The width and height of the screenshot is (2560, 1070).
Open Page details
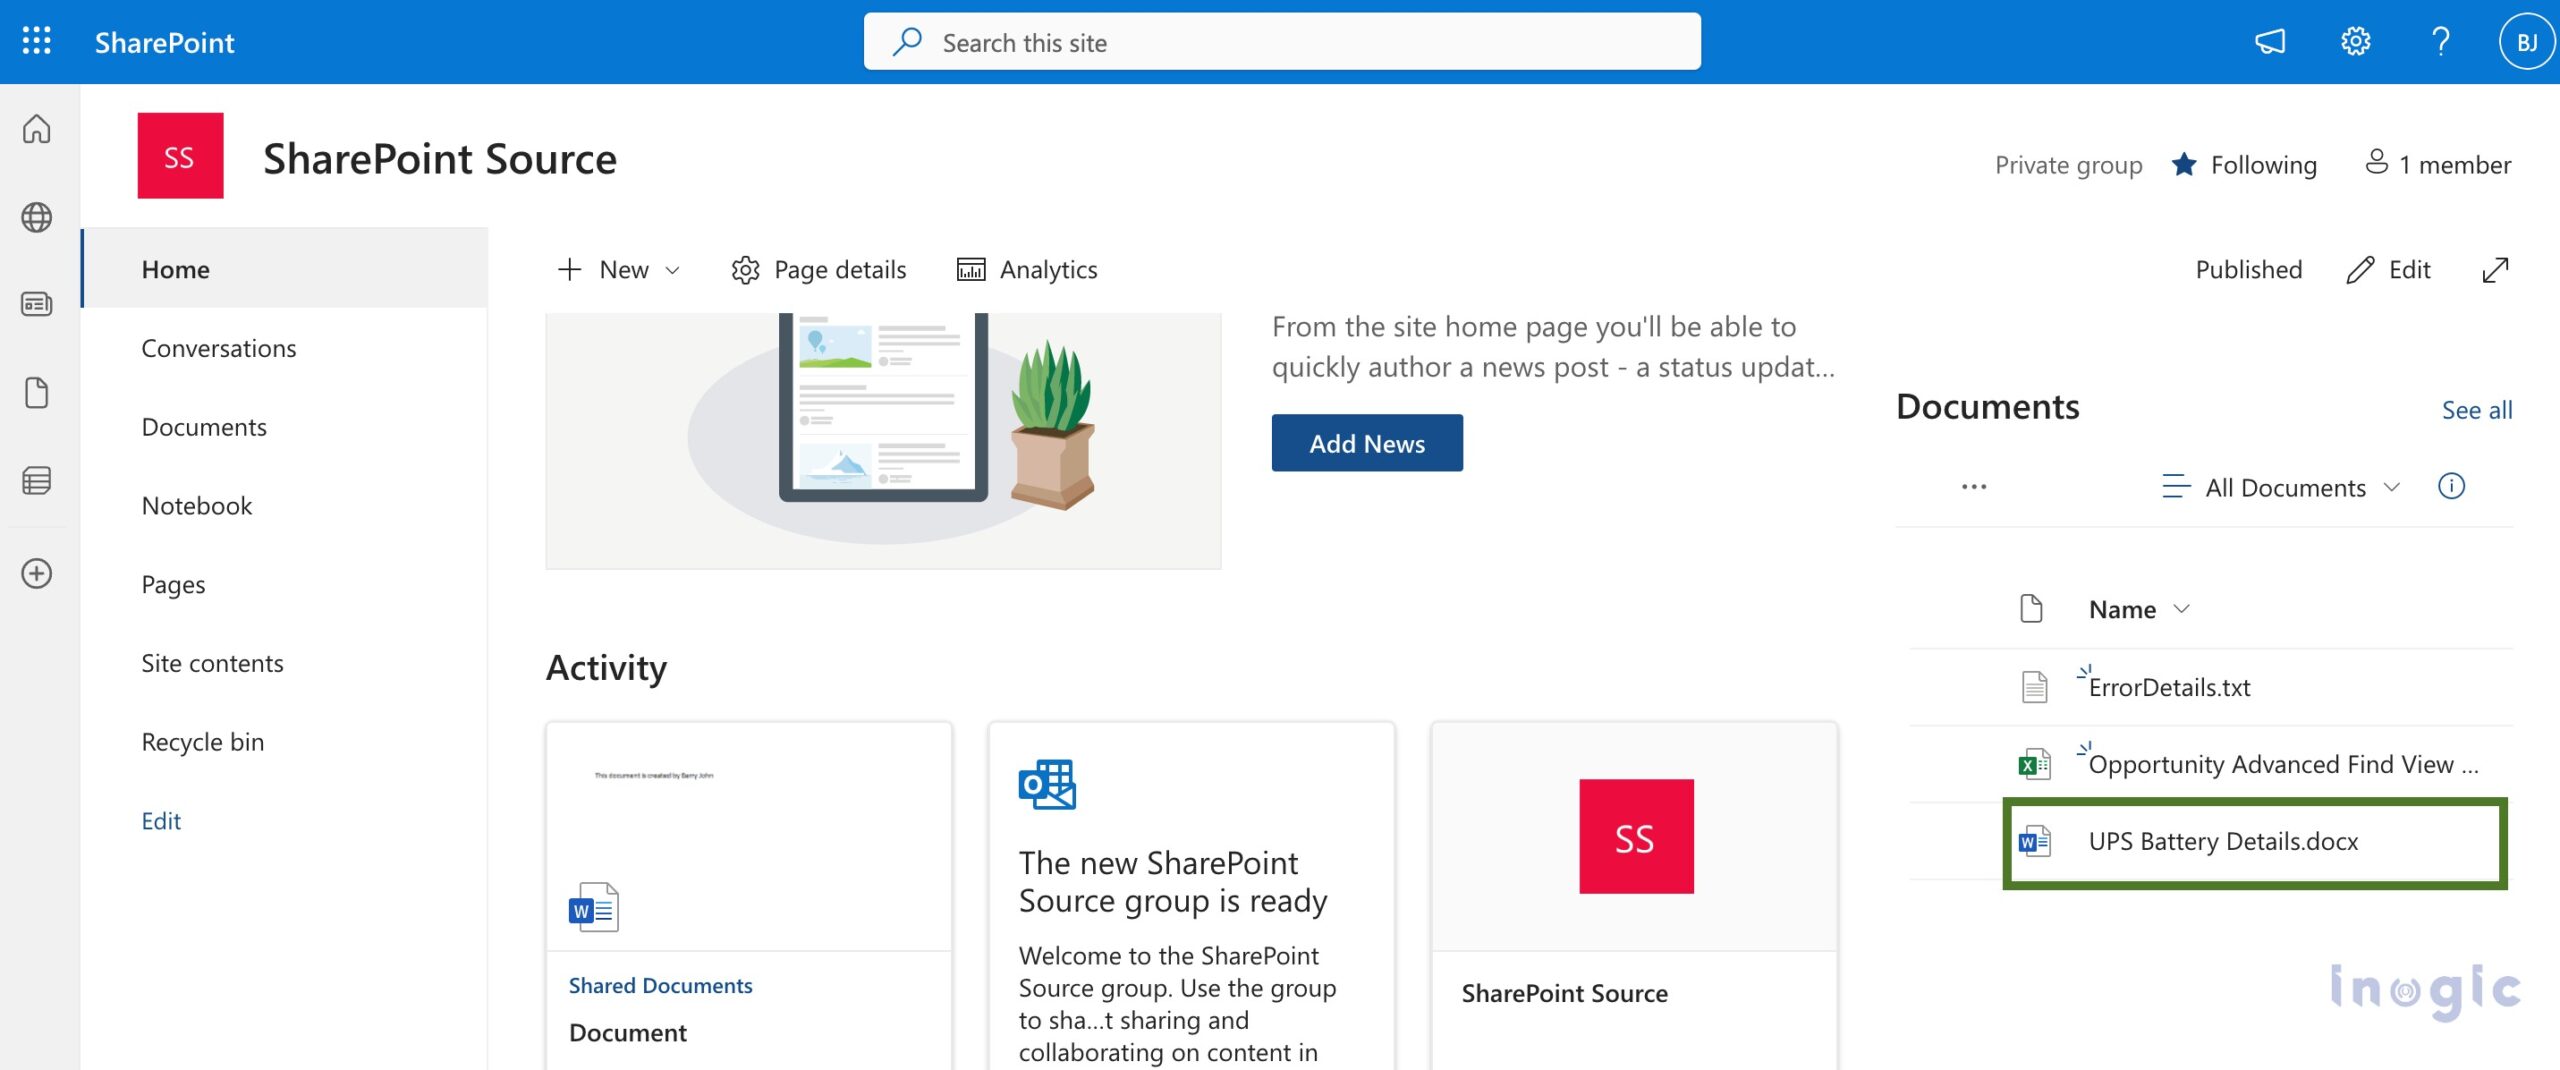(x=819, y=270)
